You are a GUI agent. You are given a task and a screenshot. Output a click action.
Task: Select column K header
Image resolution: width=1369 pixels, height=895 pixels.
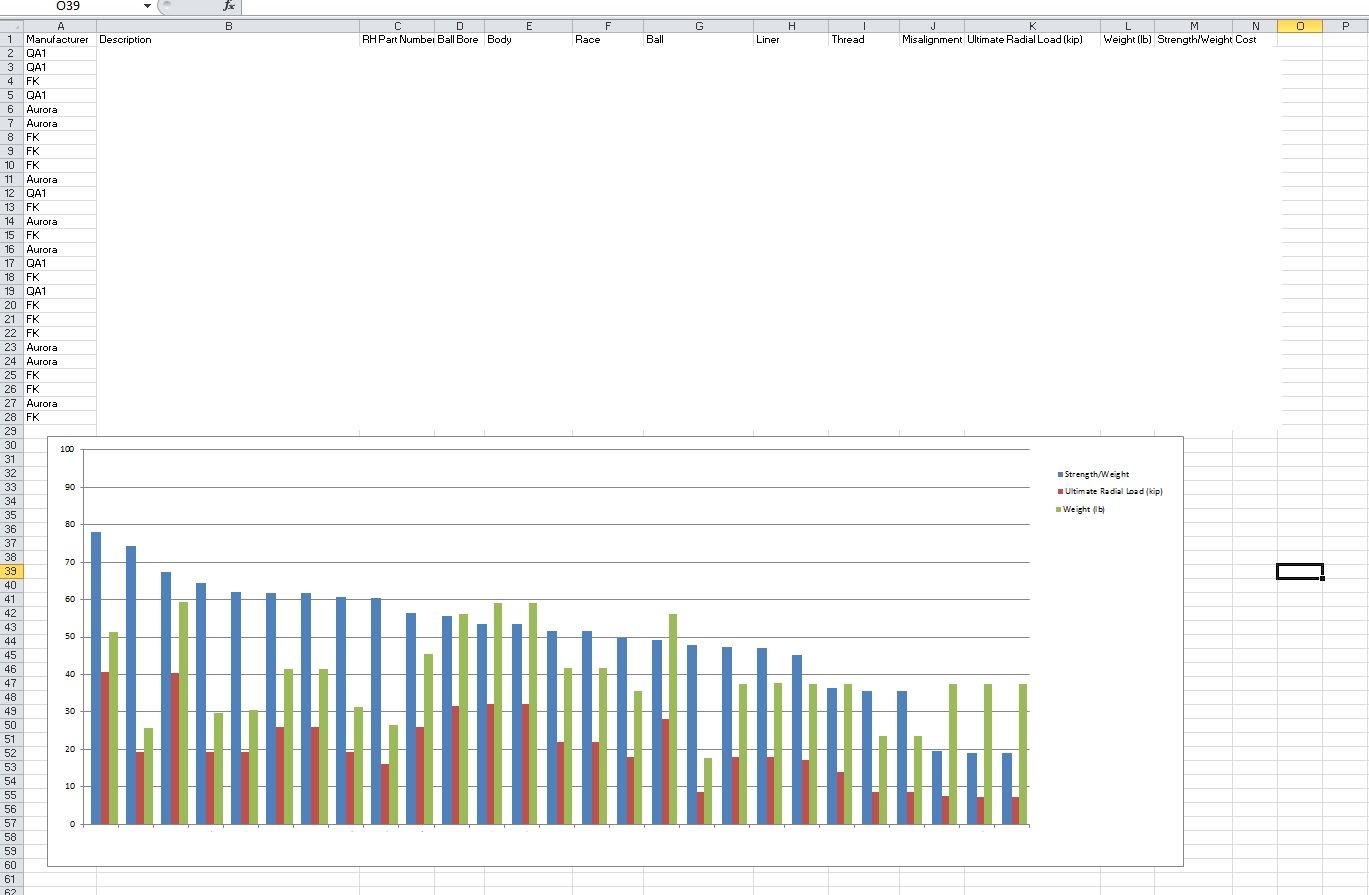point(1032,26)
